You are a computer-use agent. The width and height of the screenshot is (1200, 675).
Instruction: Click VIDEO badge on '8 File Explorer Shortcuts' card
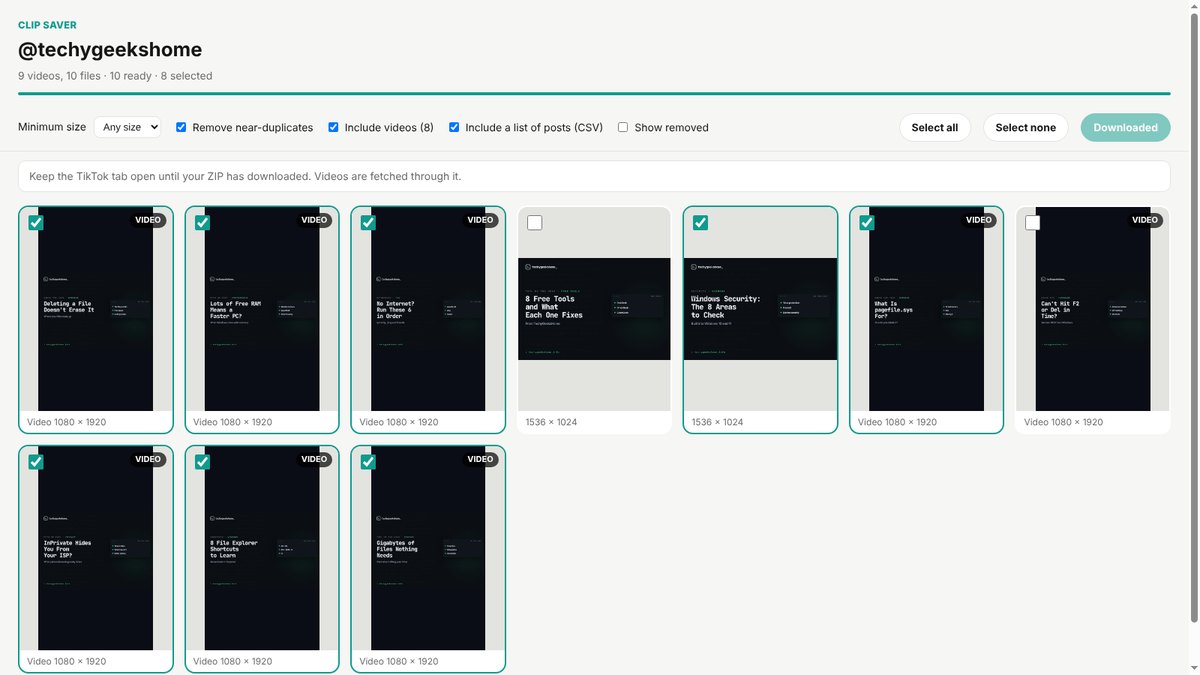314,459
